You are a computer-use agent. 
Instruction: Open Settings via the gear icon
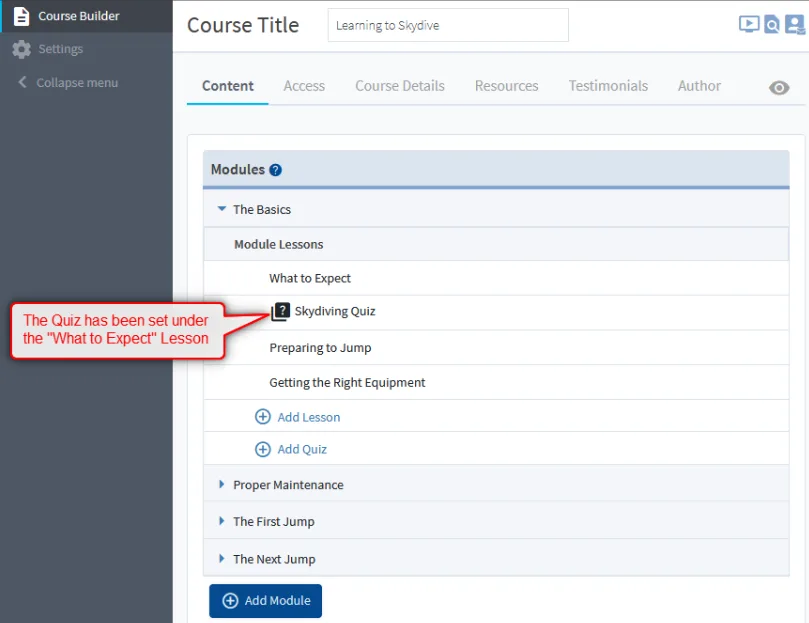click(21, 49)
